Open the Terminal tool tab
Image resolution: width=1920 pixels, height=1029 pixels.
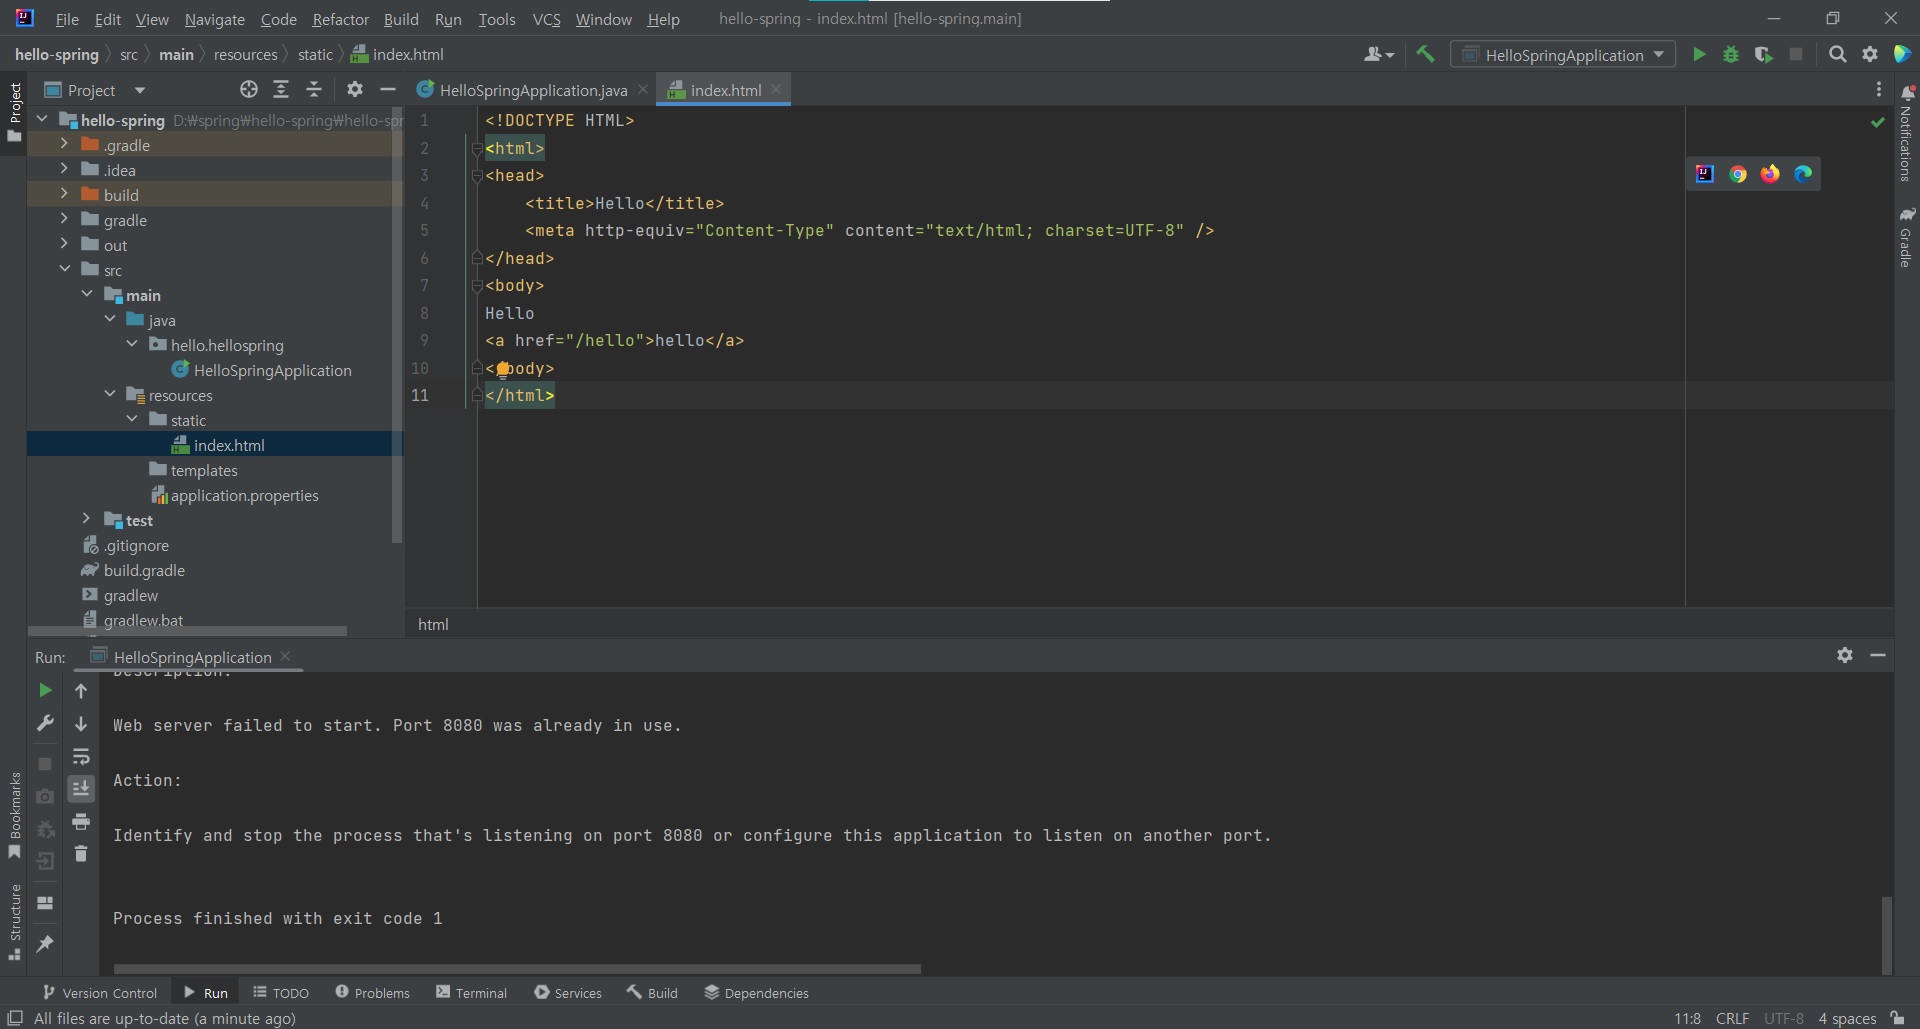pyautogui.click(x=471, y=992)
